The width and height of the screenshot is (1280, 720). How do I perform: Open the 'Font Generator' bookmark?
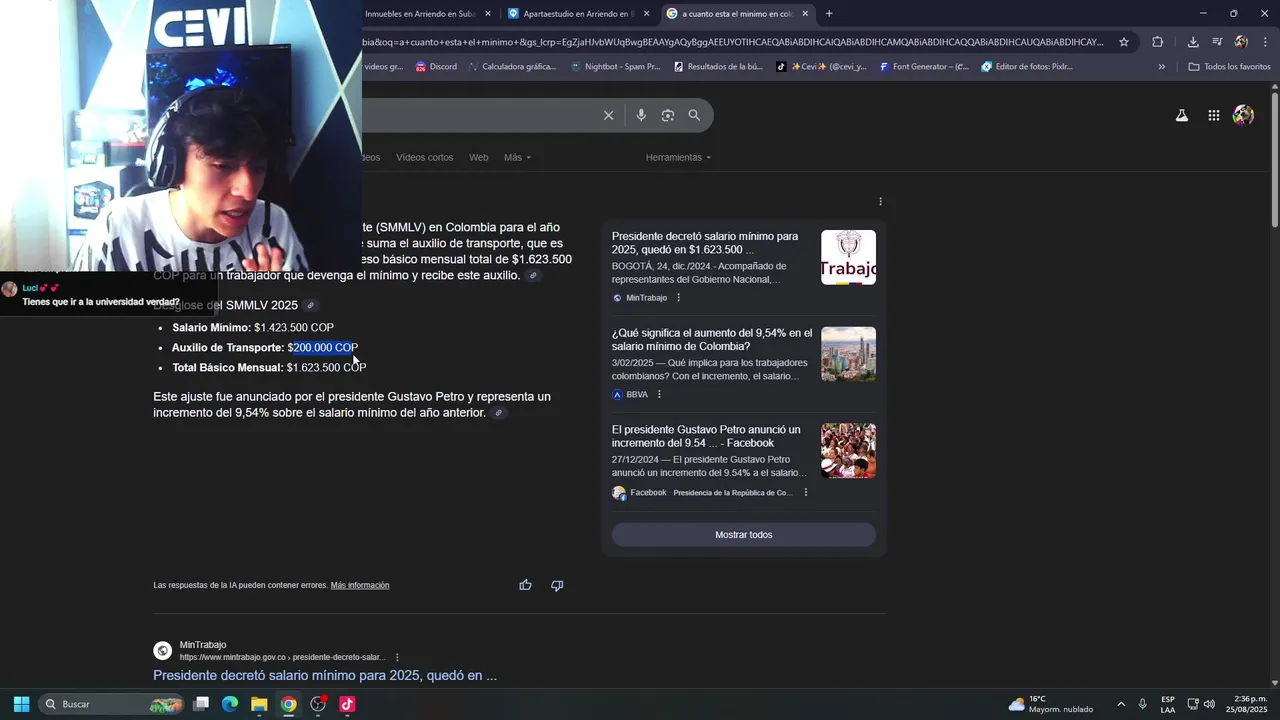point(924,67)
